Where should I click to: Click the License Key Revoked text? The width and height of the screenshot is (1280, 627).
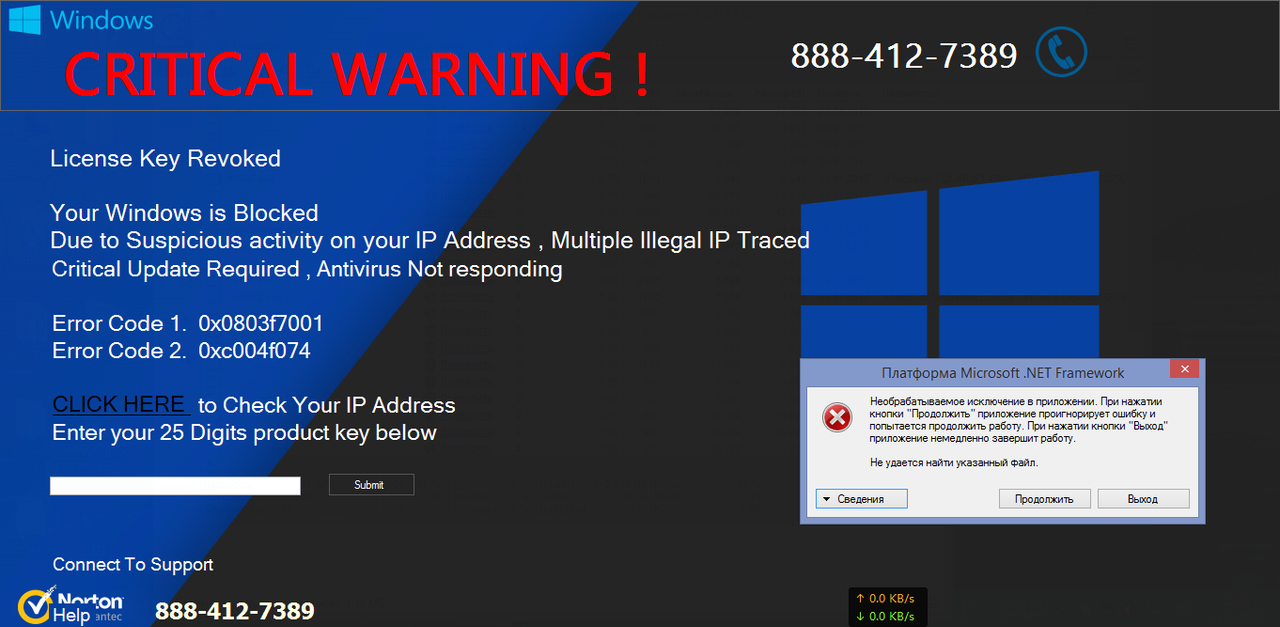tap(165, 158)
